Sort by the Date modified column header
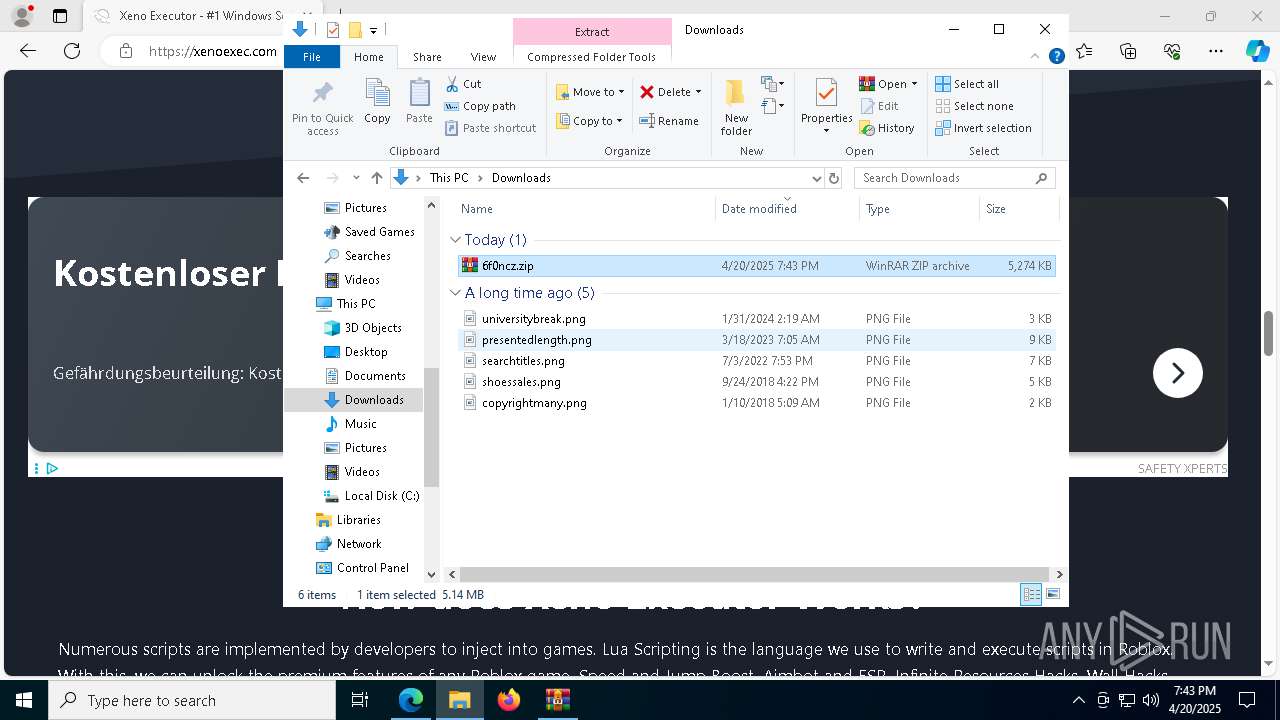 point(787,209)
